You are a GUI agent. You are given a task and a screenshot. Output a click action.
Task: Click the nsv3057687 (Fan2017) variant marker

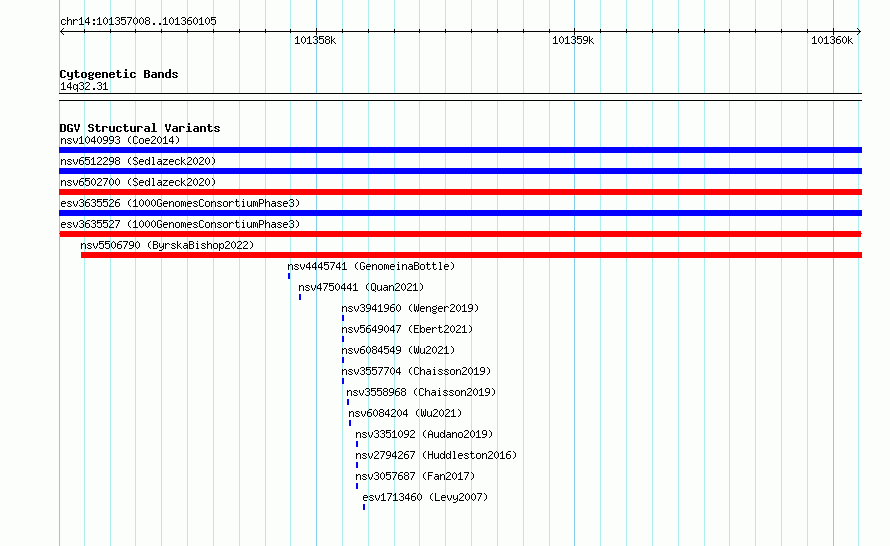(357, 486)
